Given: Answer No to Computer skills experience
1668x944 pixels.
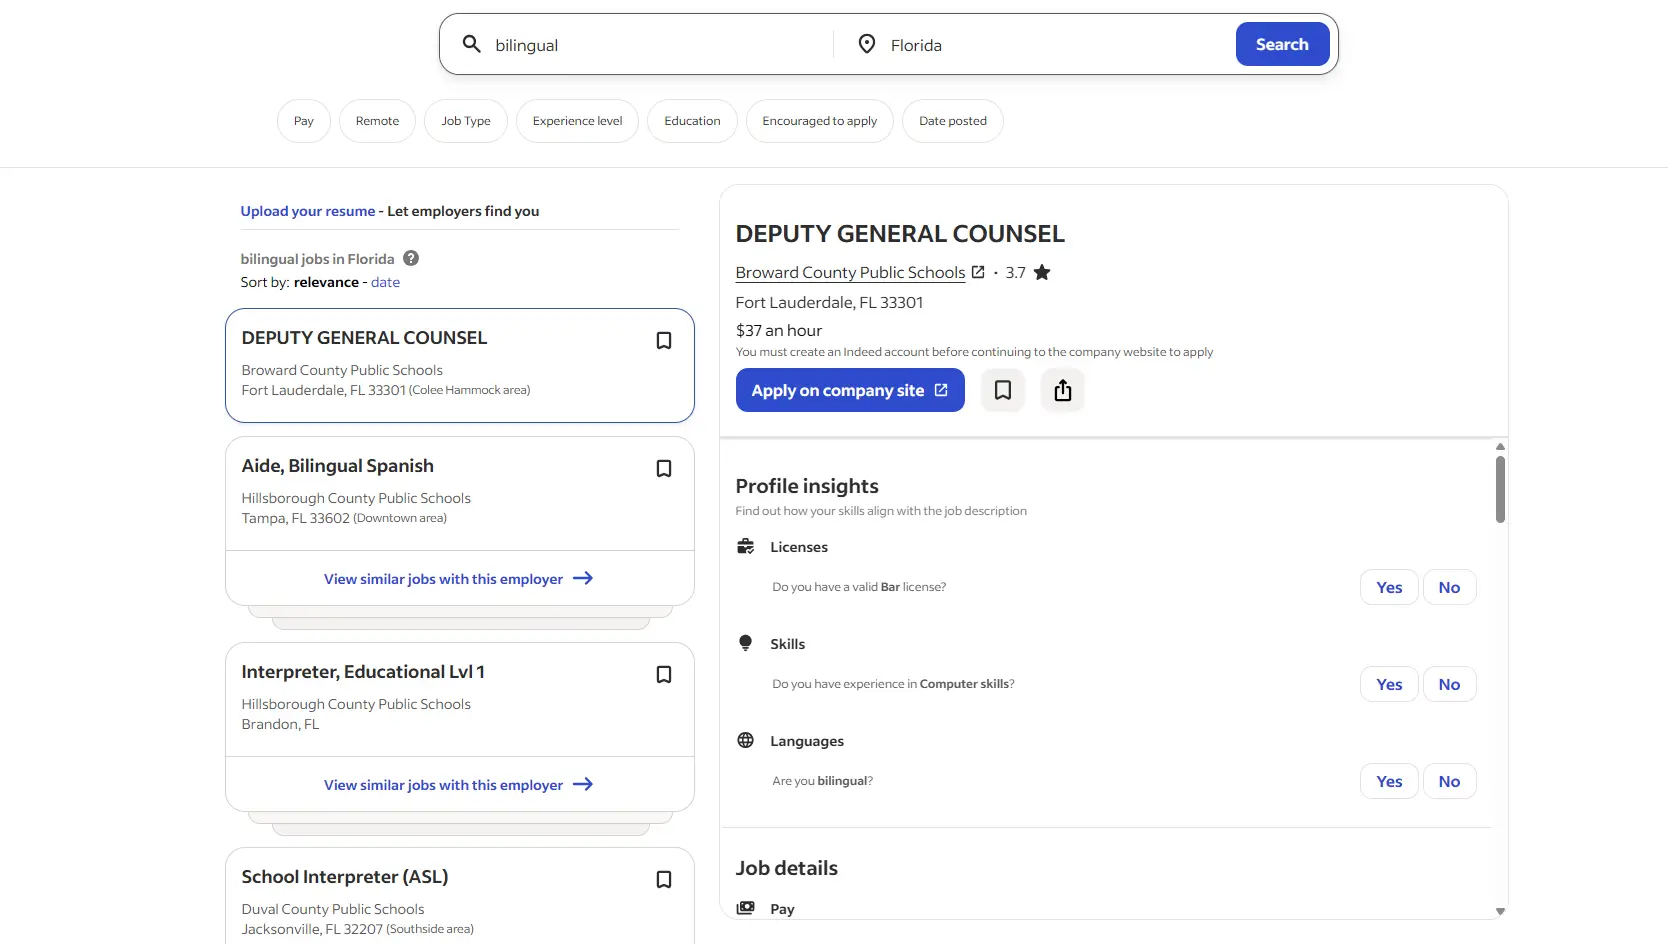Looking at the screenshot, I should 1449,684.
